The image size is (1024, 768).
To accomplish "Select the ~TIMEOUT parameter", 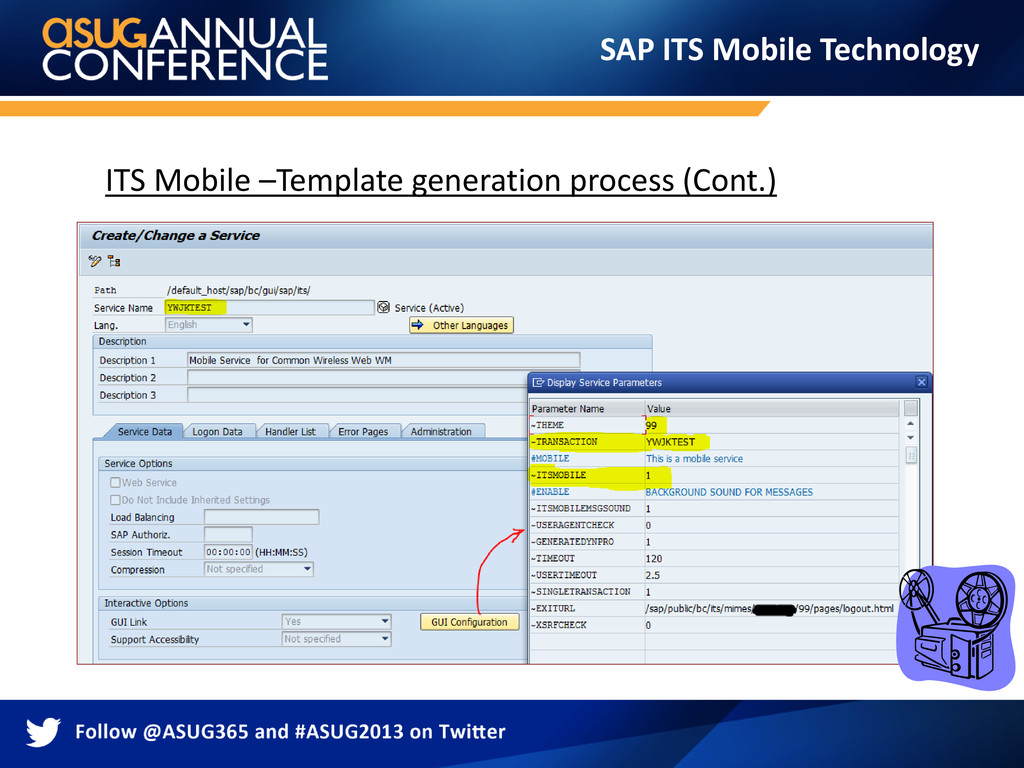I will 586,558.
